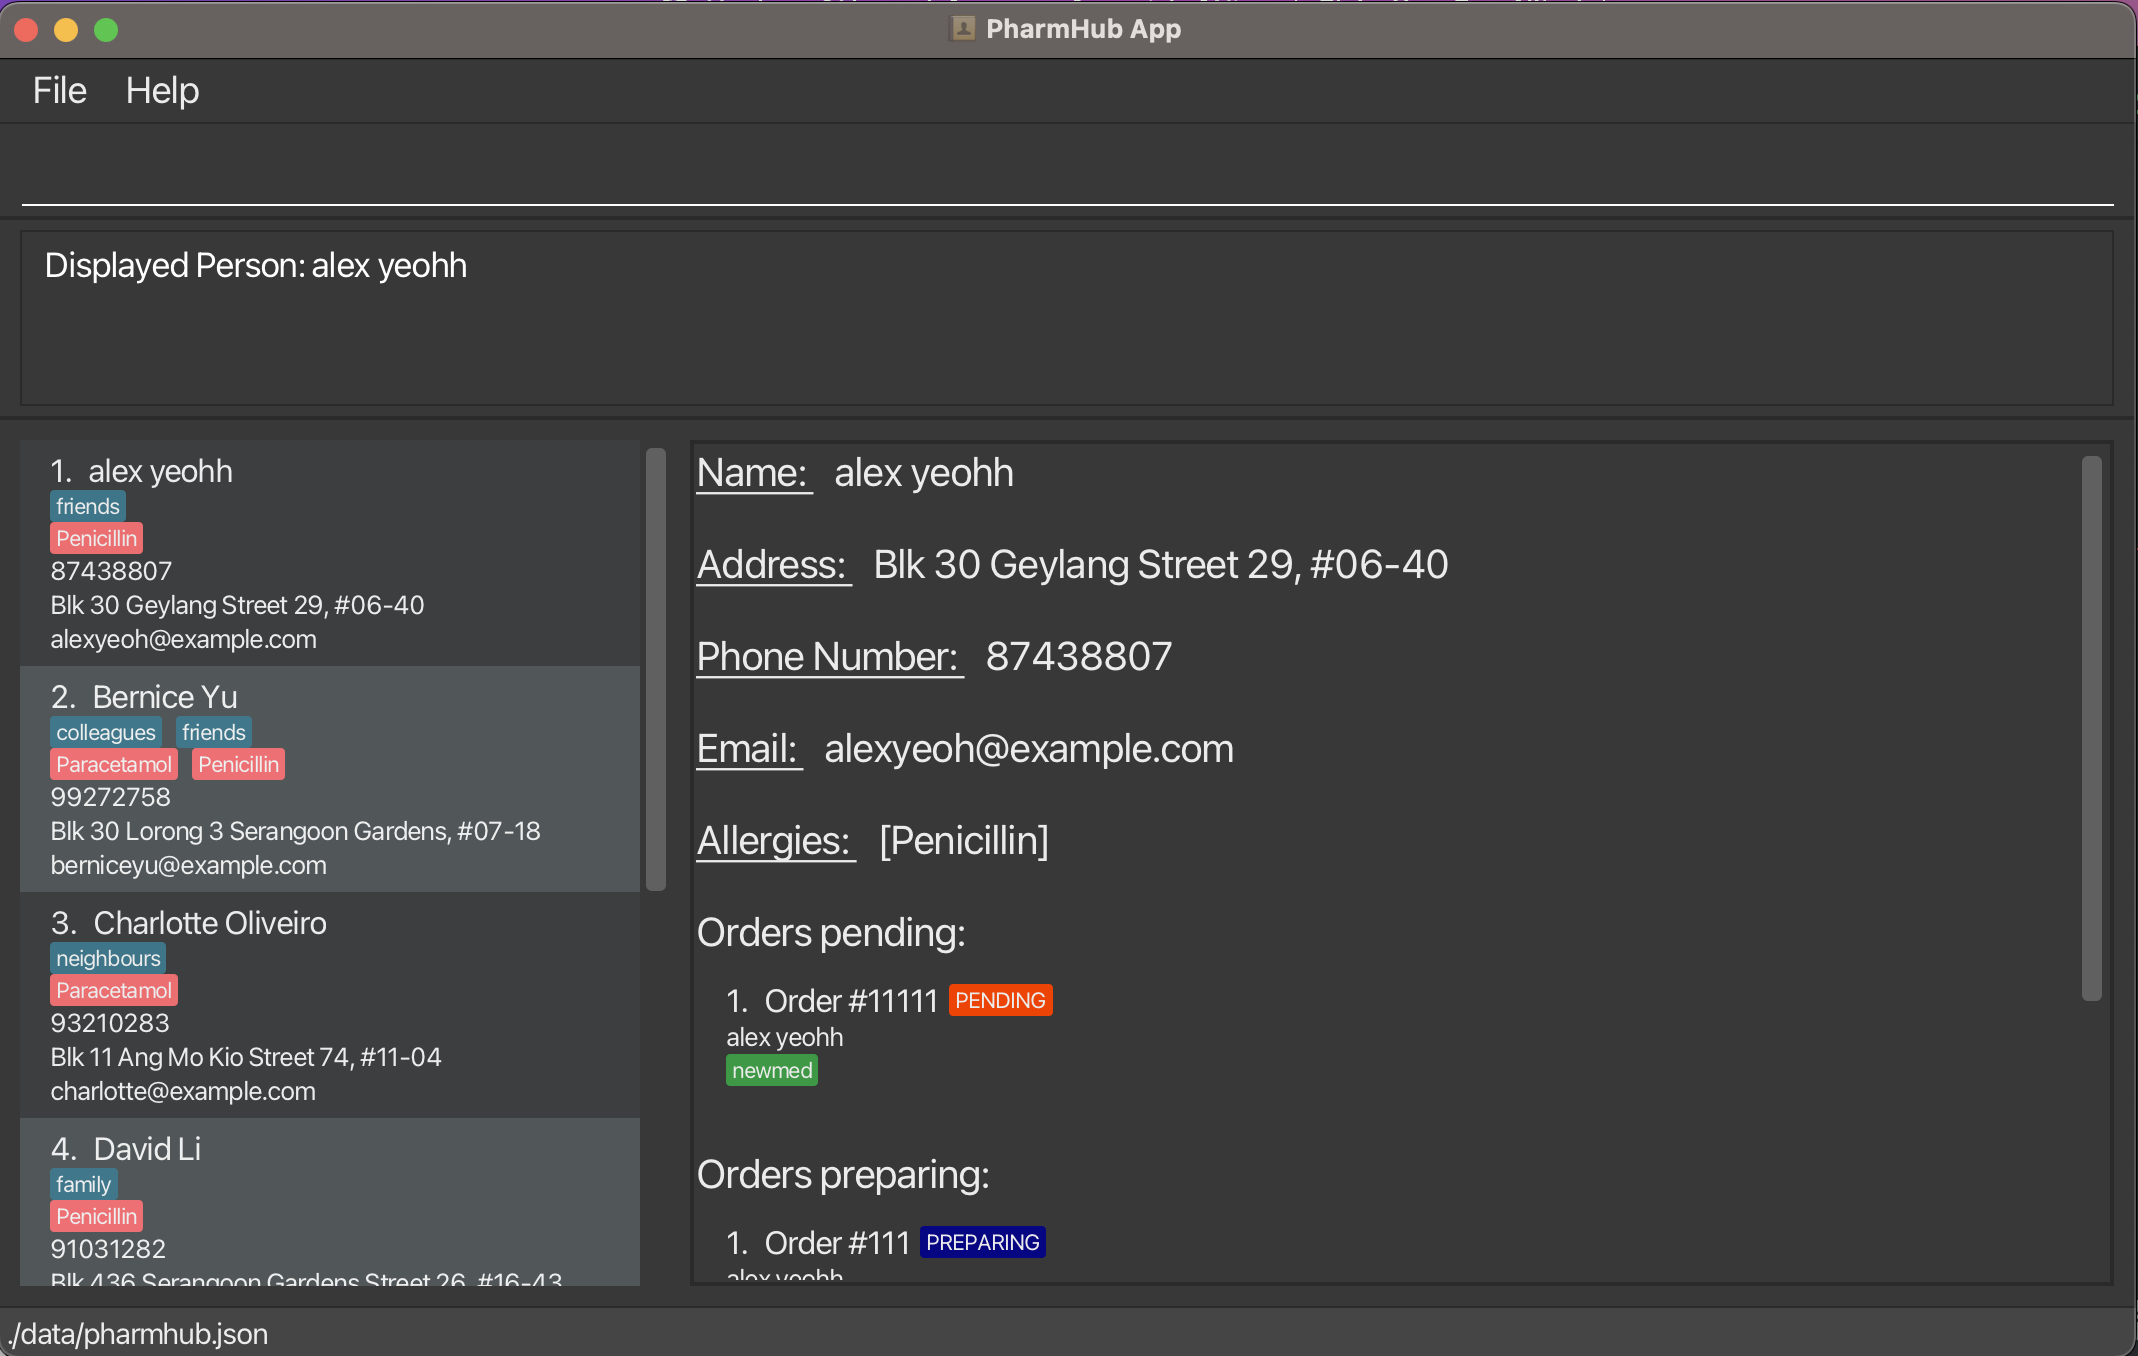Open the Help menu
The height and width of the screenshot is (1356, 2138).
162,91
